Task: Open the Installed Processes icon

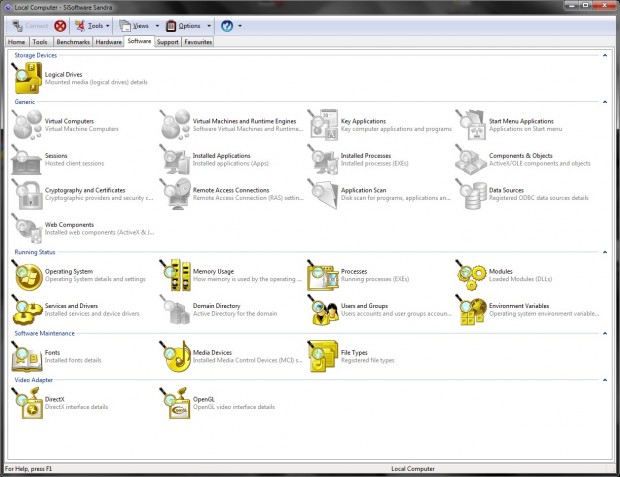Action: coord(323,159)
